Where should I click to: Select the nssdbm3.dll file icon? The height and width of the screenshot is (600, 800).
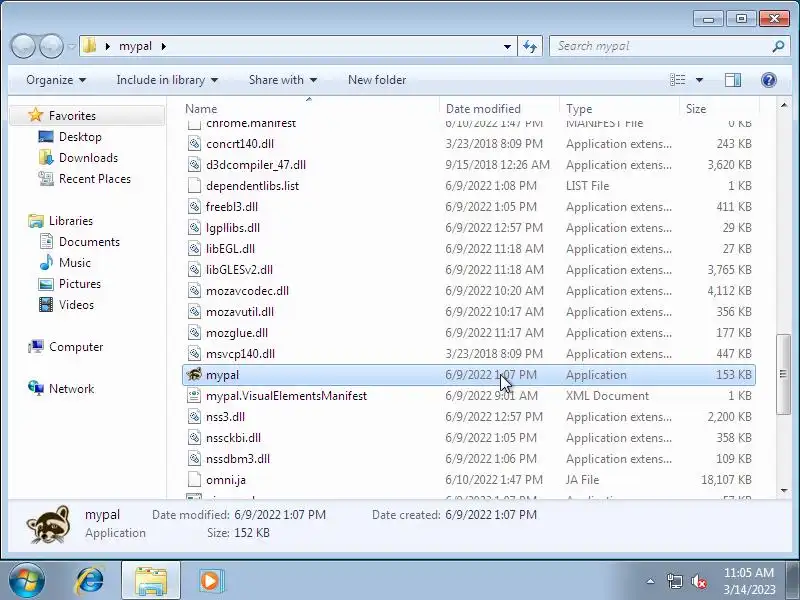pos(194,459)
